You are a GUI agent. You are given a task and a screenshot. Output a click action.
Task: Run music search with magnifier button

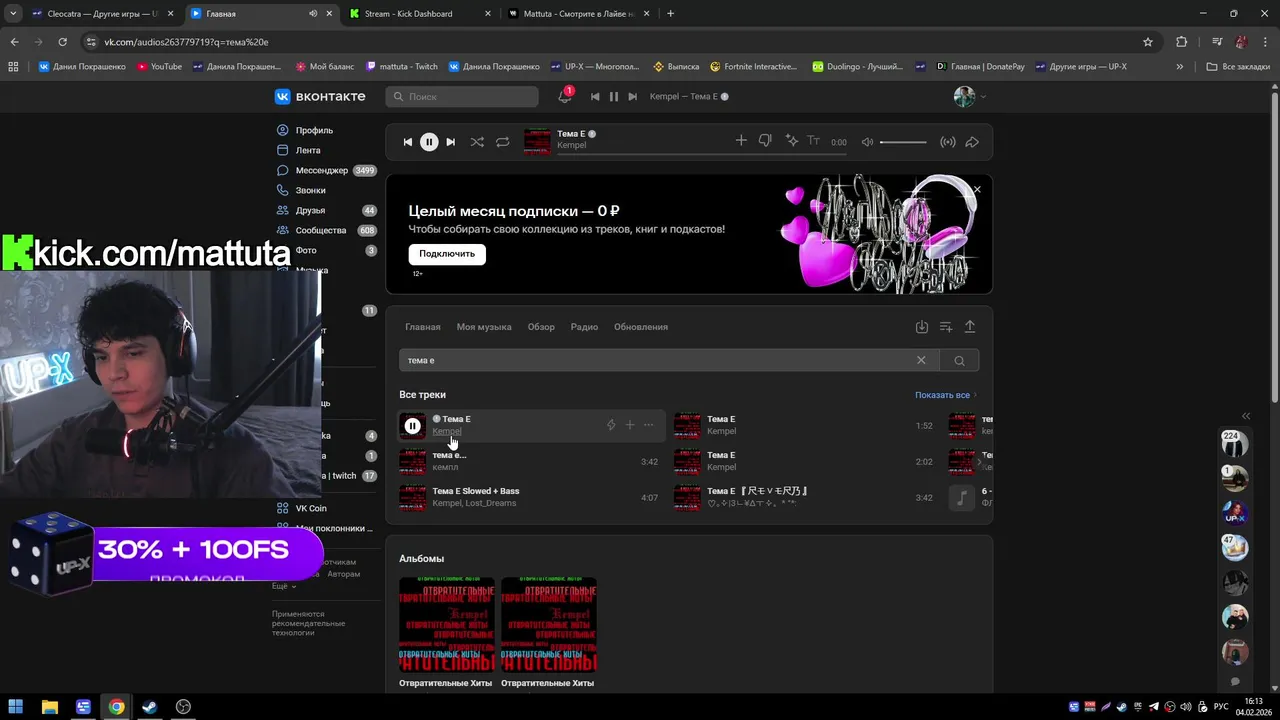point(959,360)
